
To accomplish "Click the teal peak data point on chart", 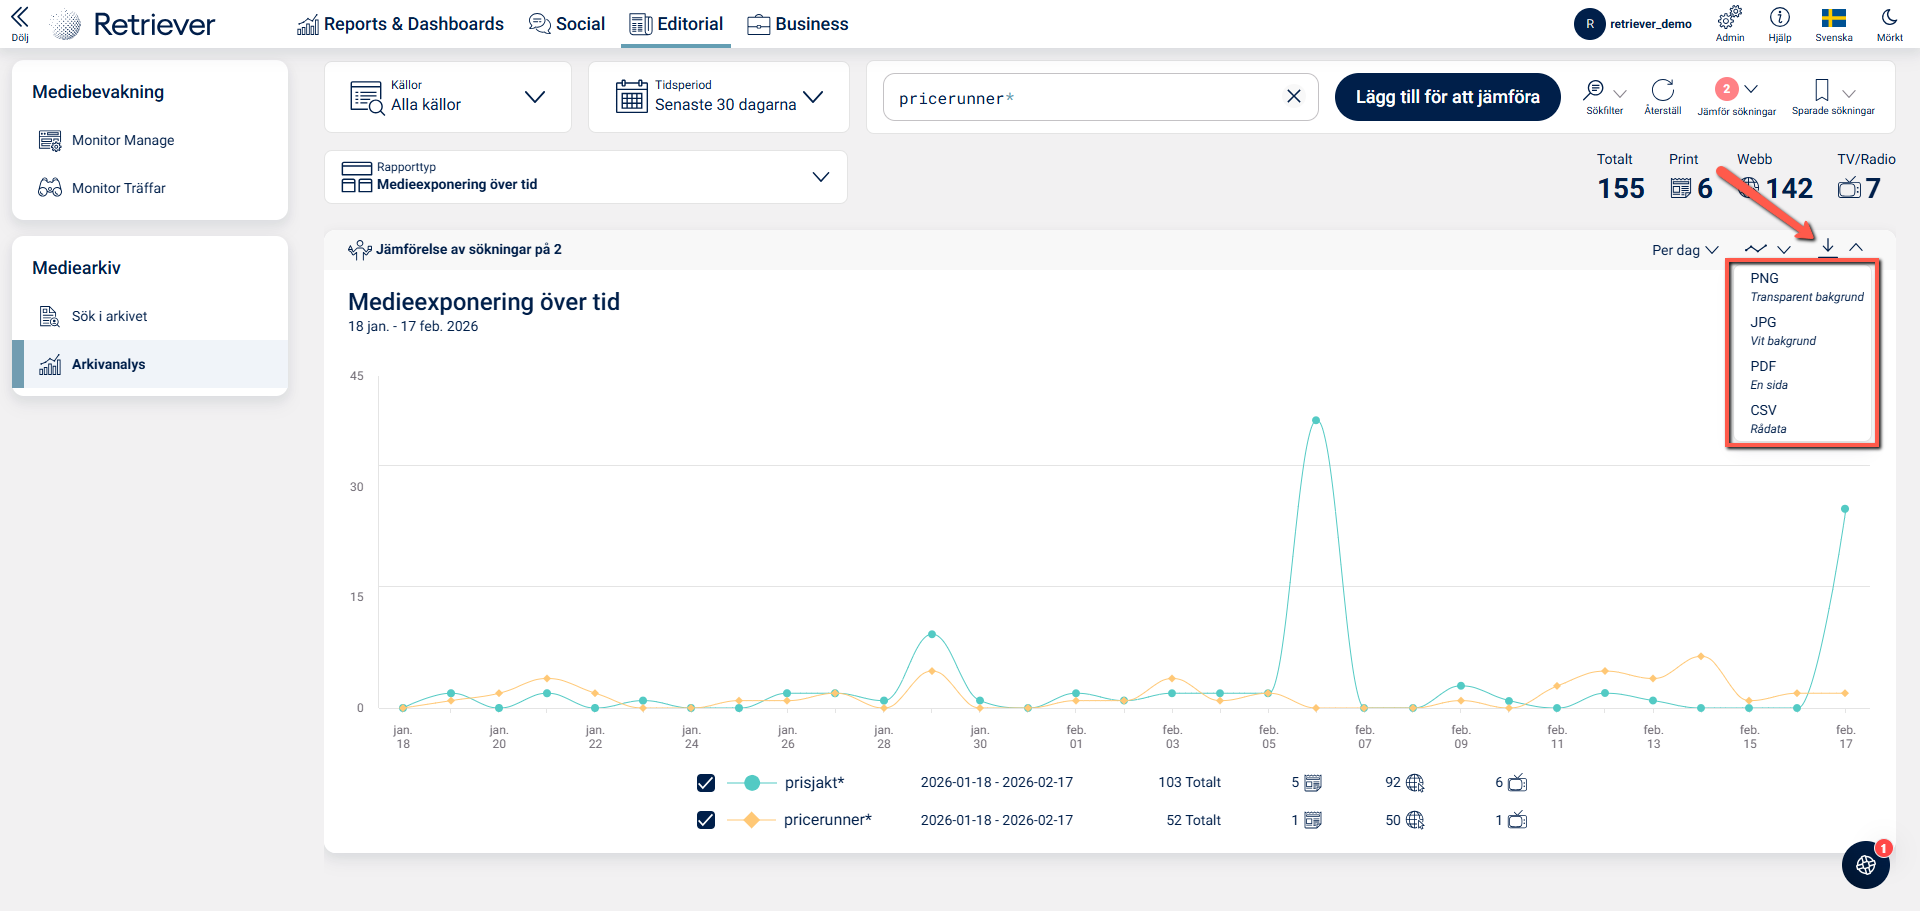I will tap(1316, 421).
